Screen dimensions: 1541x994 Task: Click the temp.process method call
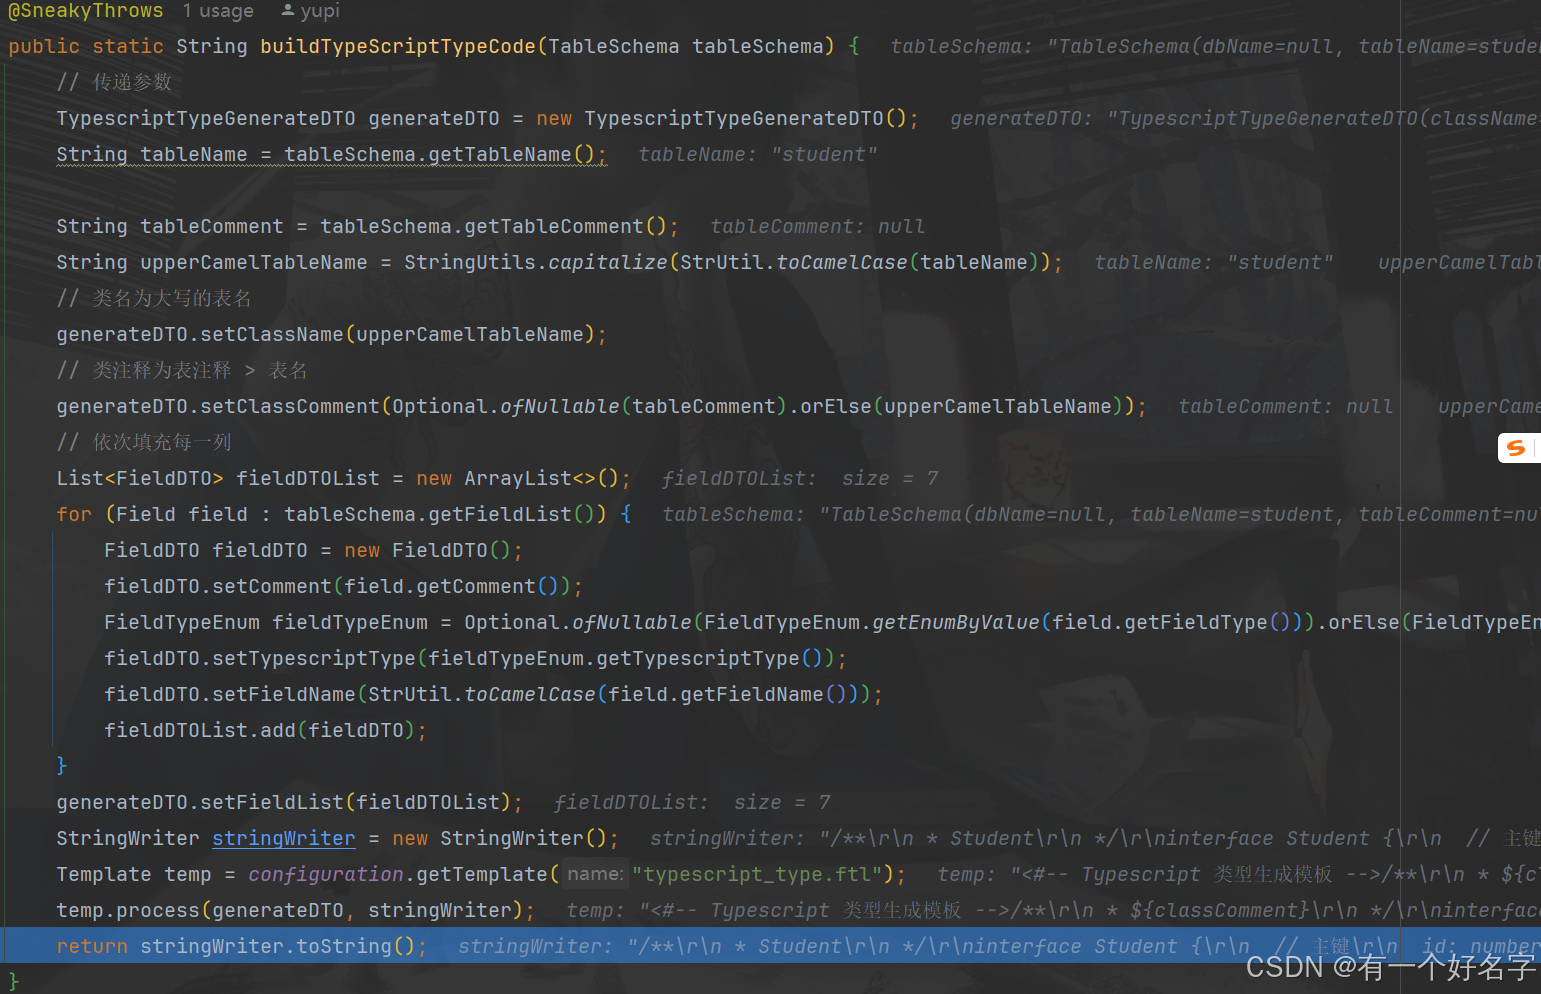coord(295,910)
